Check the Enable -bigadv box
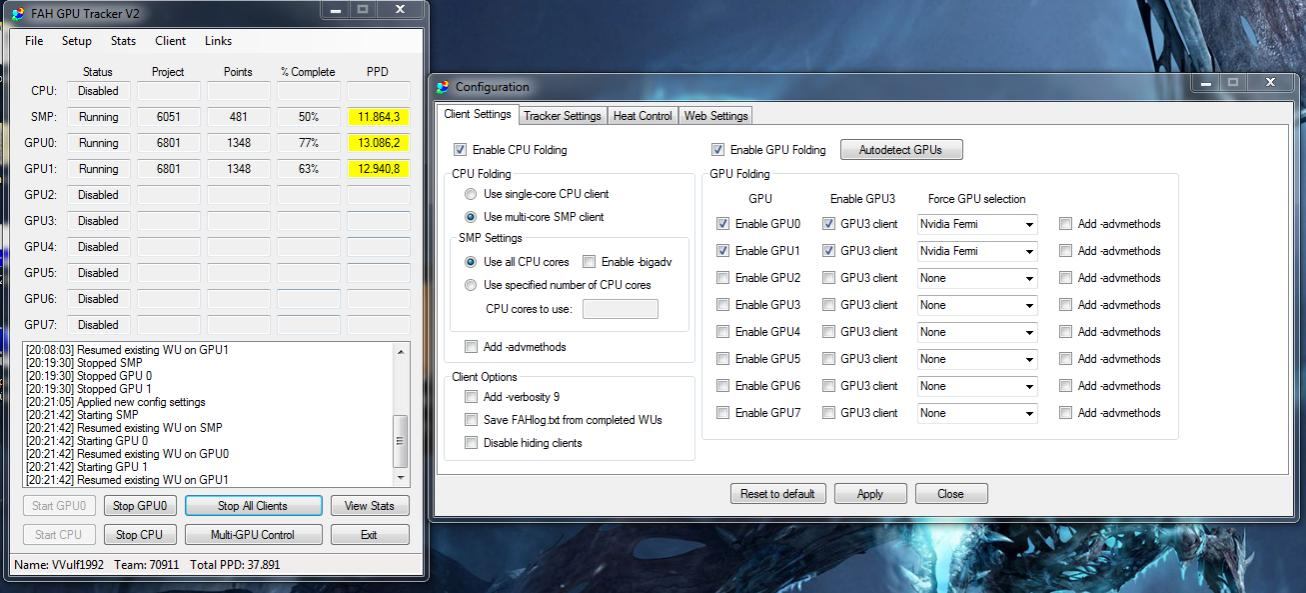This screenshot has height=593, width=1306. pyautogui.click(x=589, y=262)
